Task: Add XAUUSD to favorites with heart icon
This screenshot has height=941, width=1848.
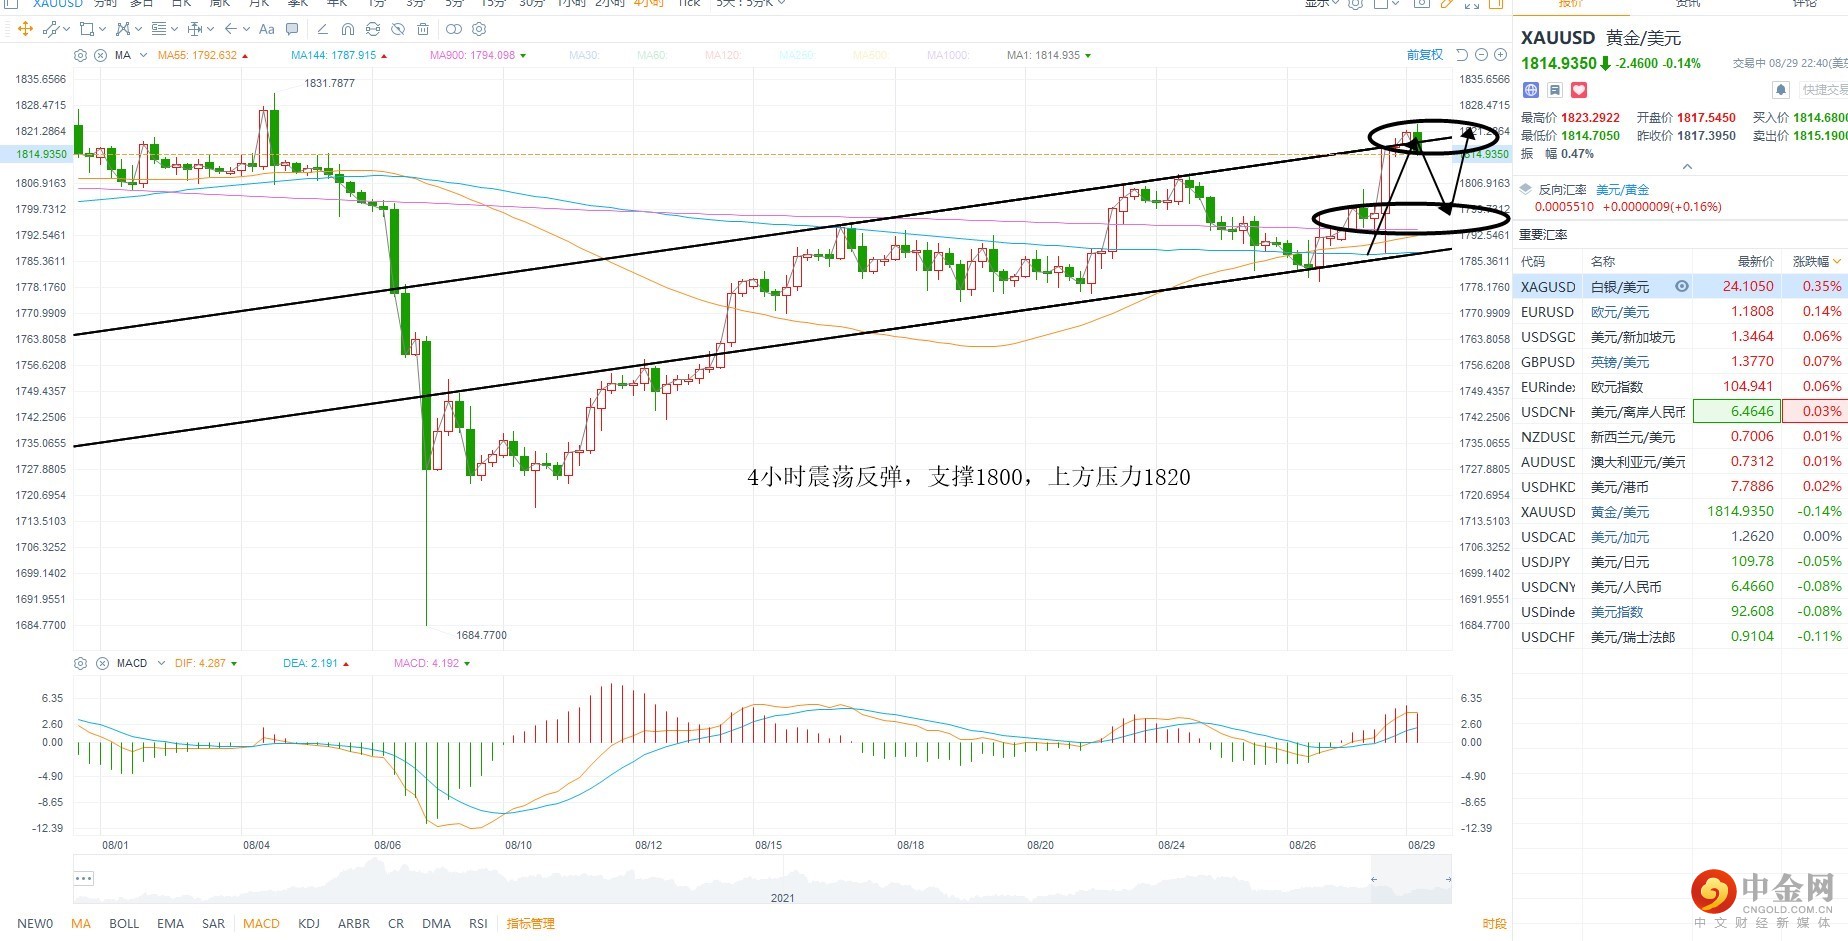Action: [1579, 90]
